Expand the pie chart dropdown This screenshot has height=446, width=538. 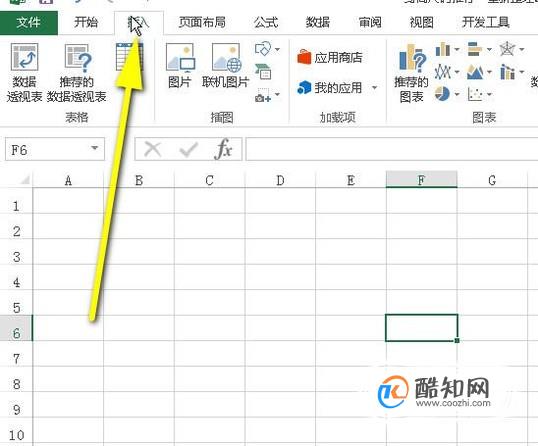(x=457, y=94)
